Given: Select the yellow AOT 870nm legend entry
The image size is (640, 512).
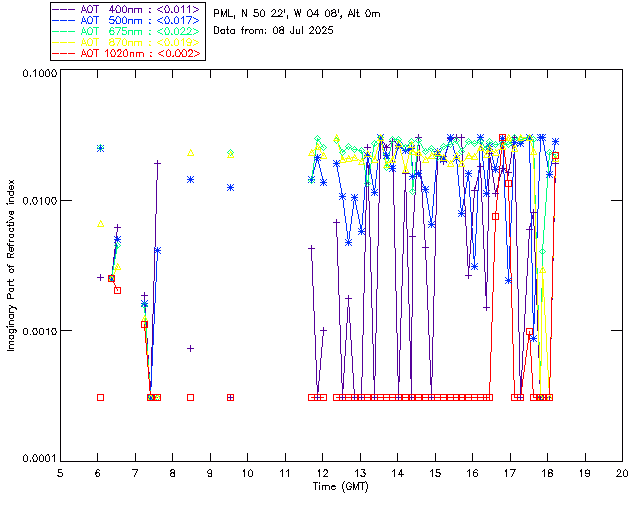Looking at the screenshot, I should [127, 41].
